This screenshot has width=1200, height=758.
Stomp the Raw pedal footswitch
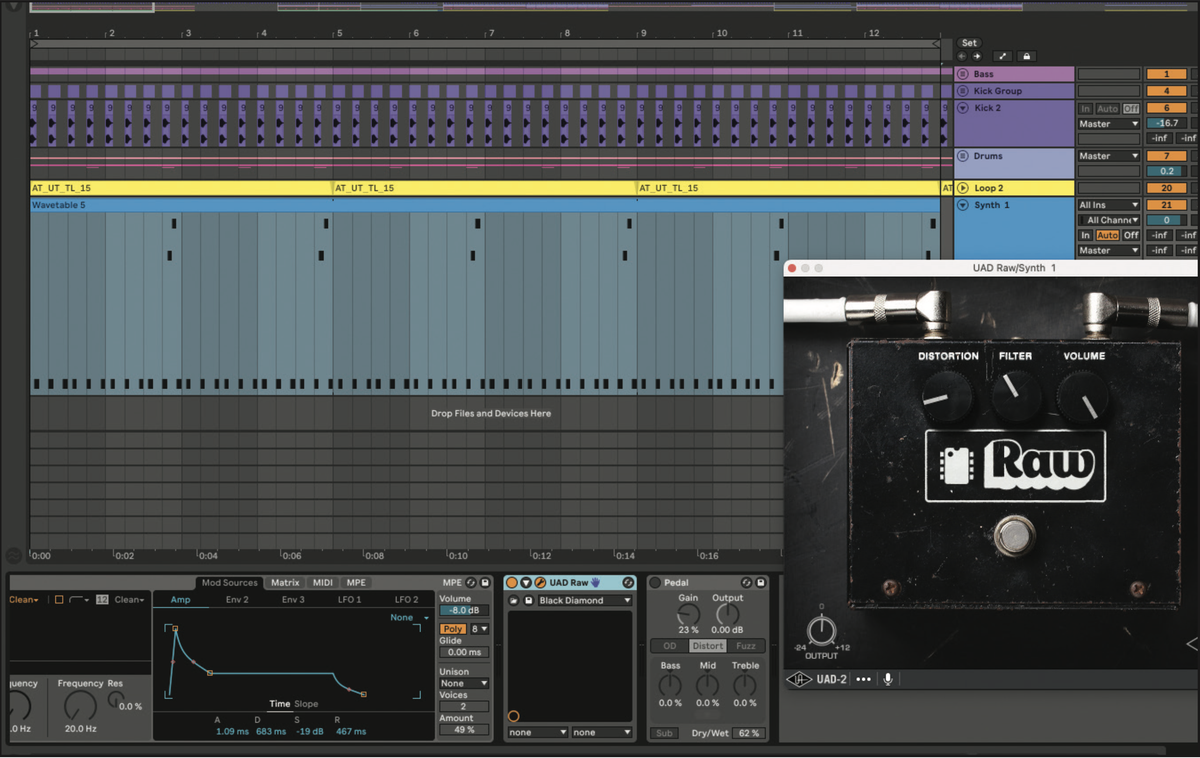(x=1016, y=535)
